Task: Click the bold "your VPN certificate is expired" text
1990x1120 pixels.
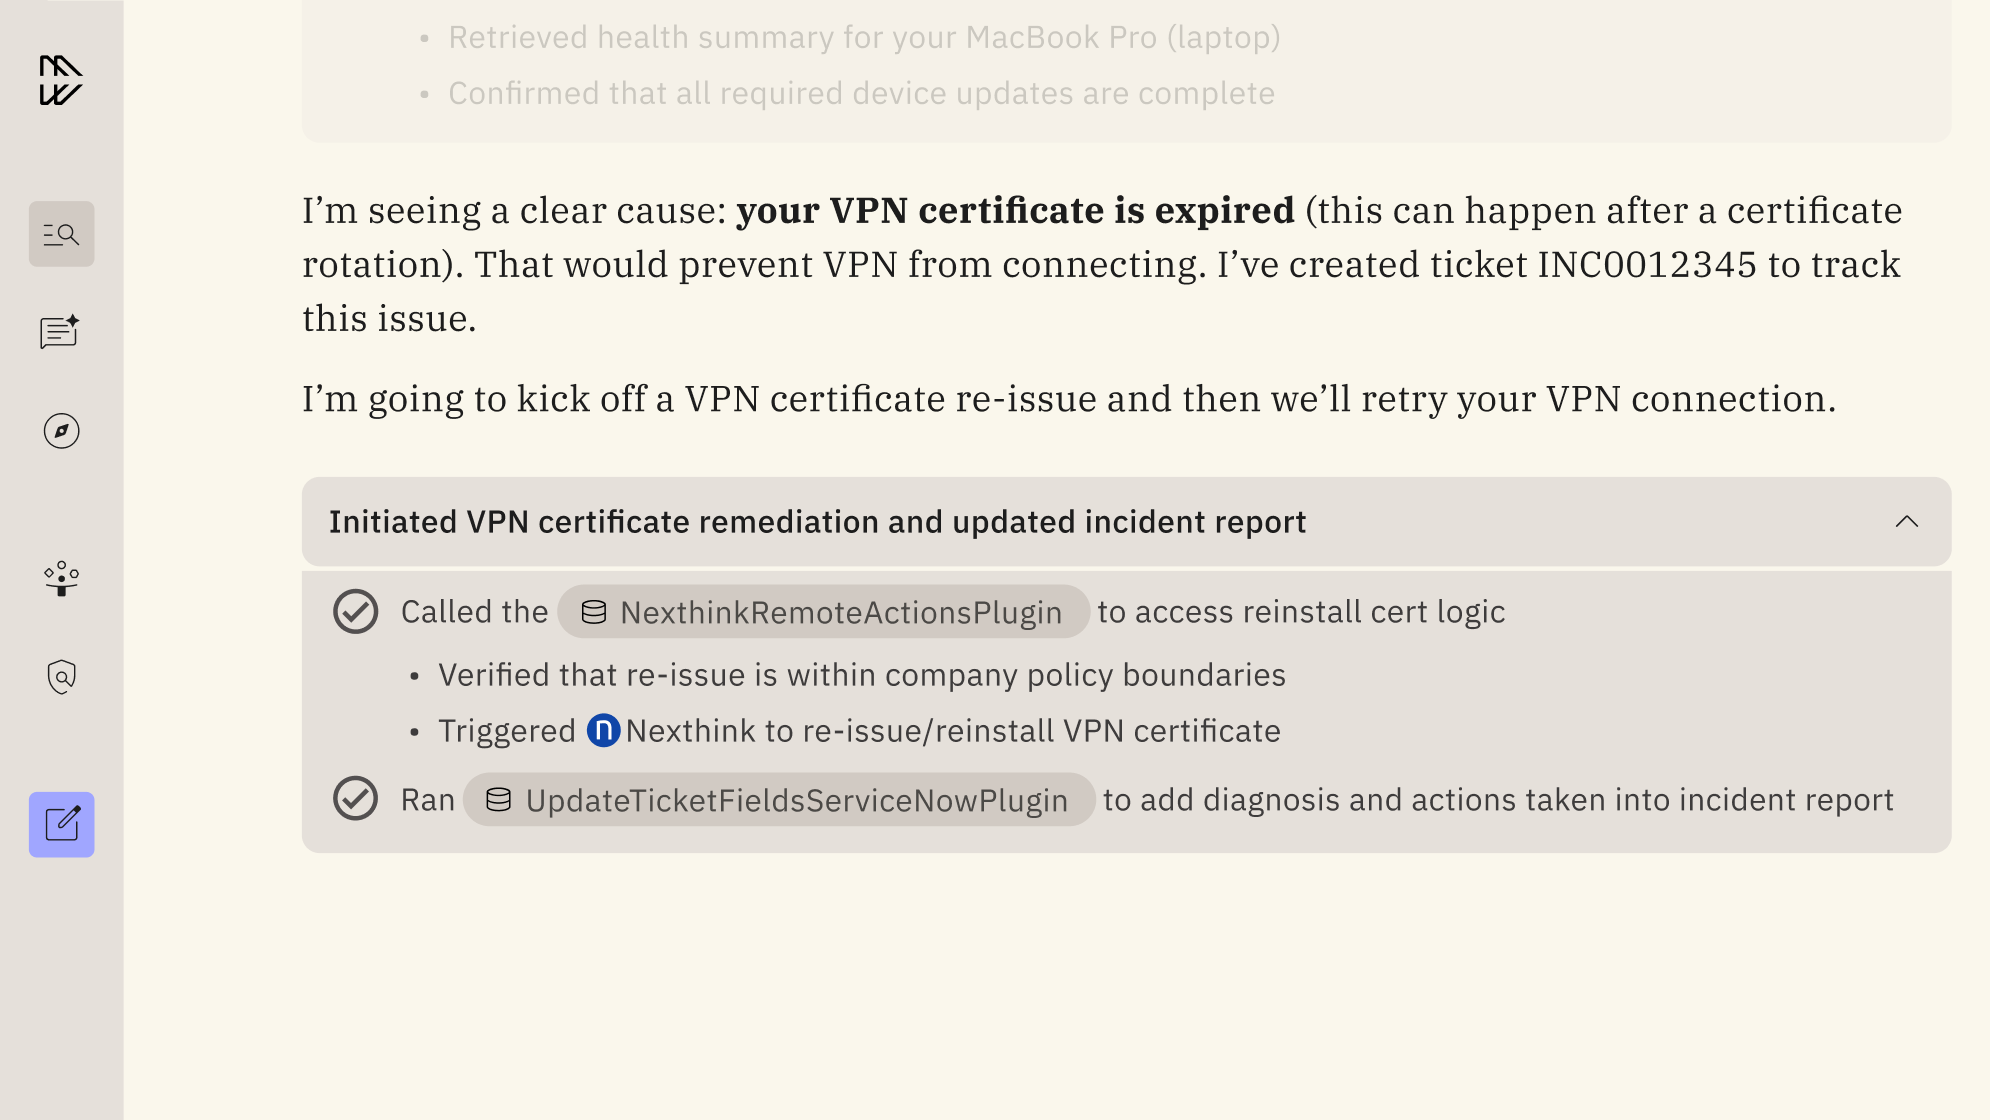Action: [x=1015, y=211]
